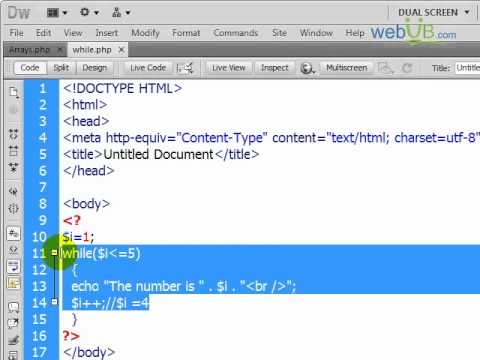Click the "<body>" tag on line 8
This screenshot has width=480, height=360.
87,204
